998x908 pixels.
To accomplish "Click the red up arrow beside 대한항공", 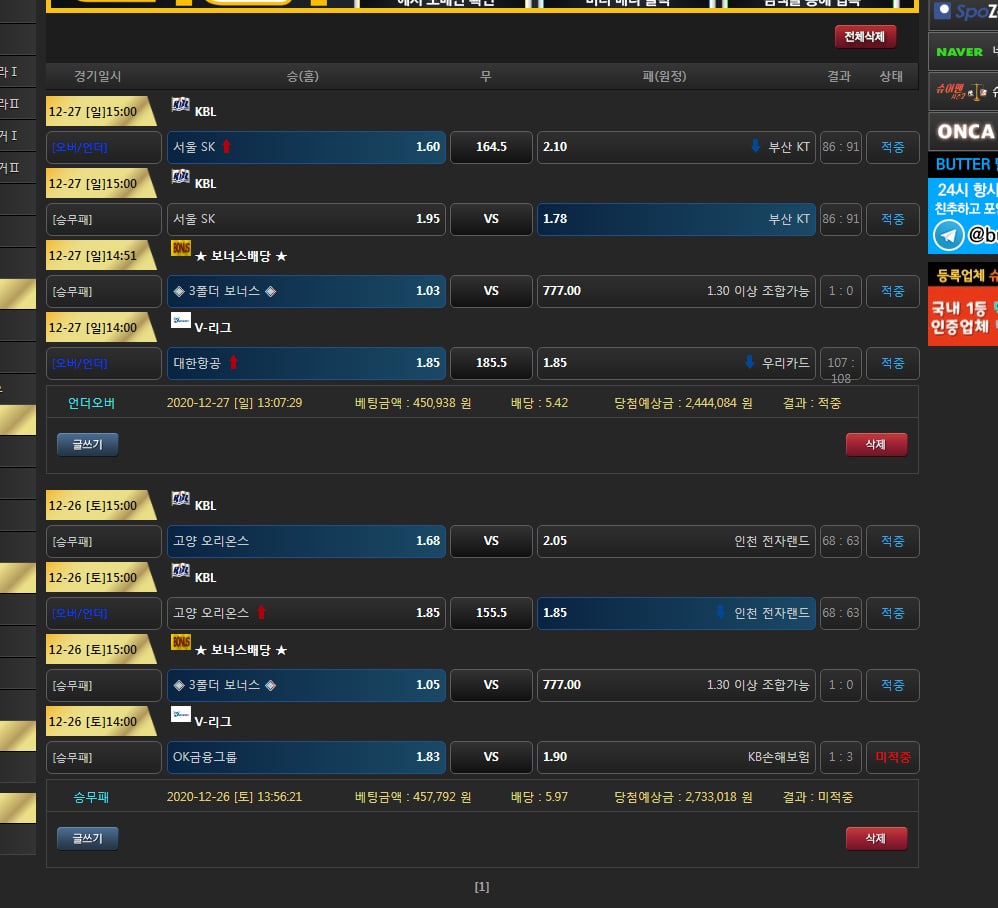I will (x=234, y=363).
